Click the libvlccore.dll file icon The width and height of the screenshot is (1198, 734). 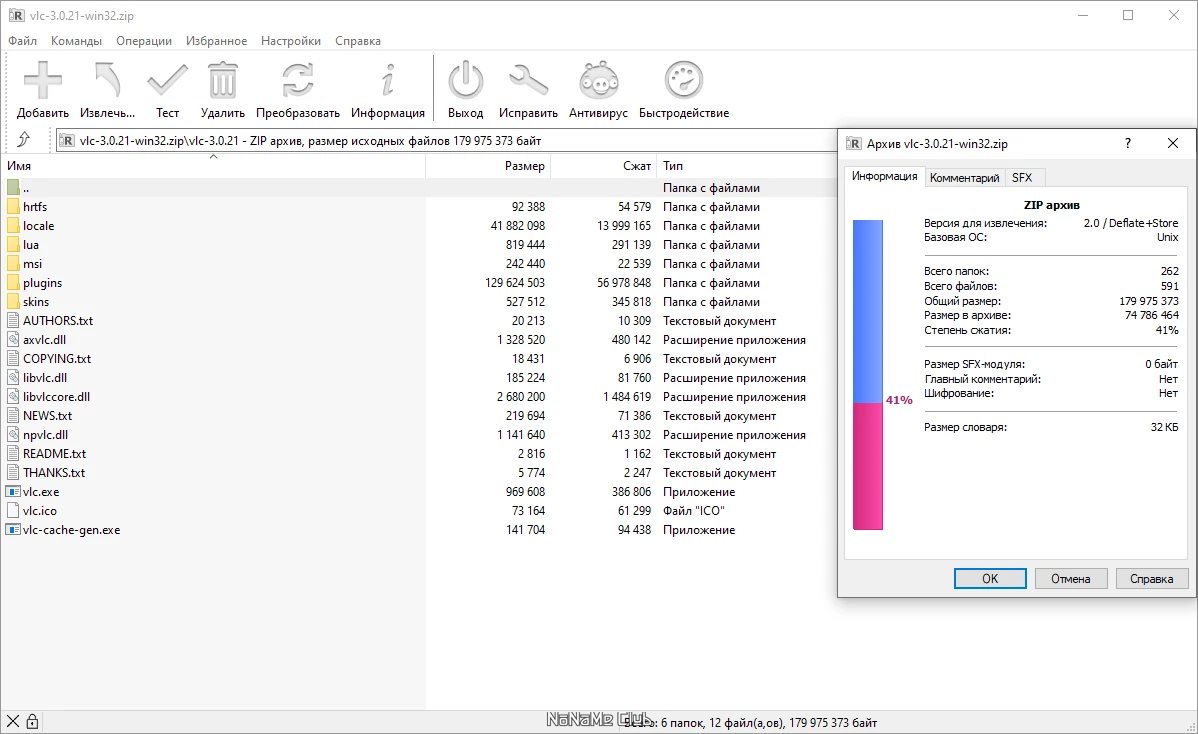point(13,396)
